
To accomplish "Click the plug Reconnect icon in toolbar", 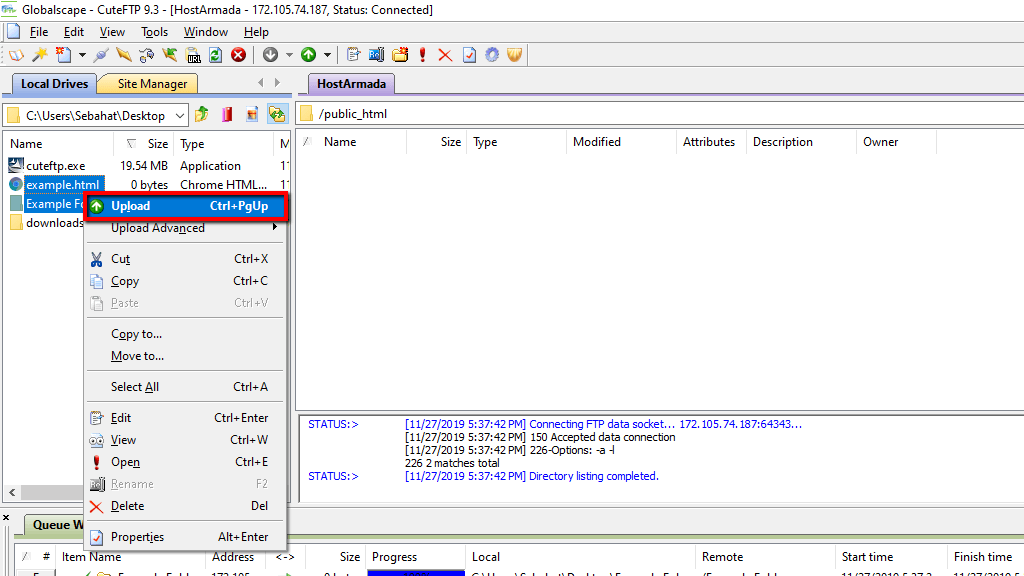I will pos(101,55).
